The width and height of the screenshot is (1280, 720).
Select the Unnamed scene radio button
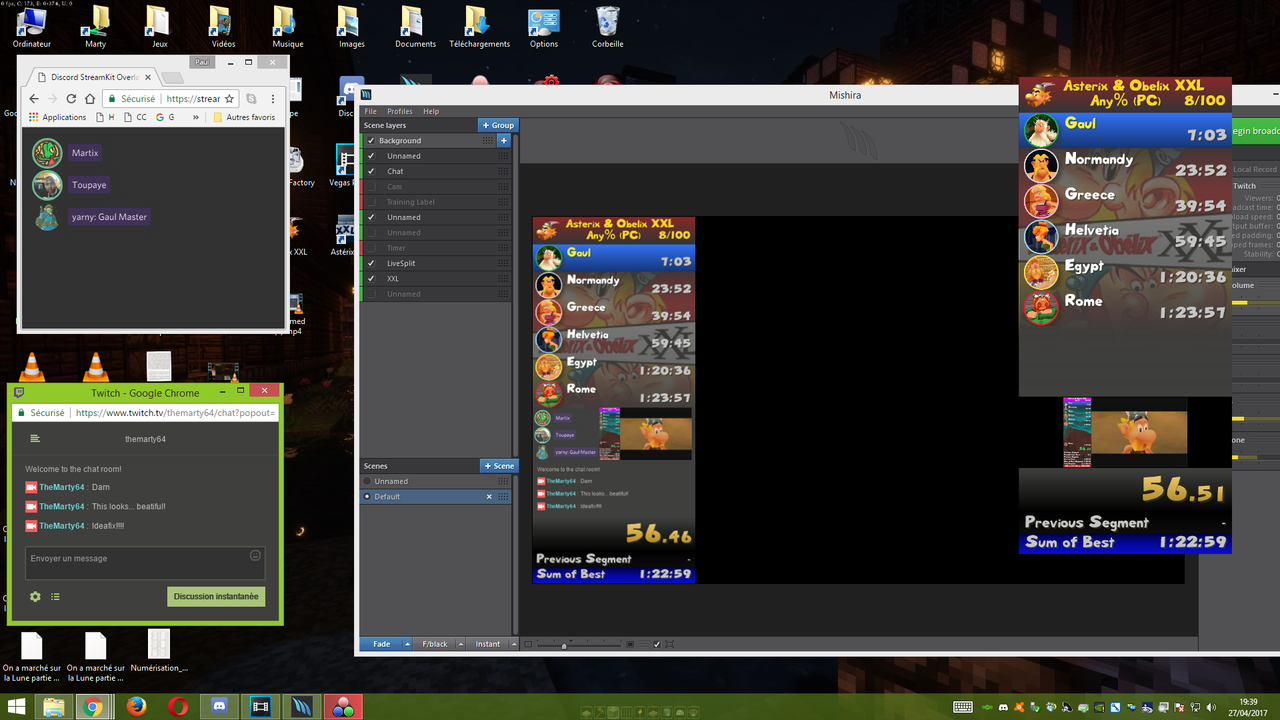(x=367, y=481)
